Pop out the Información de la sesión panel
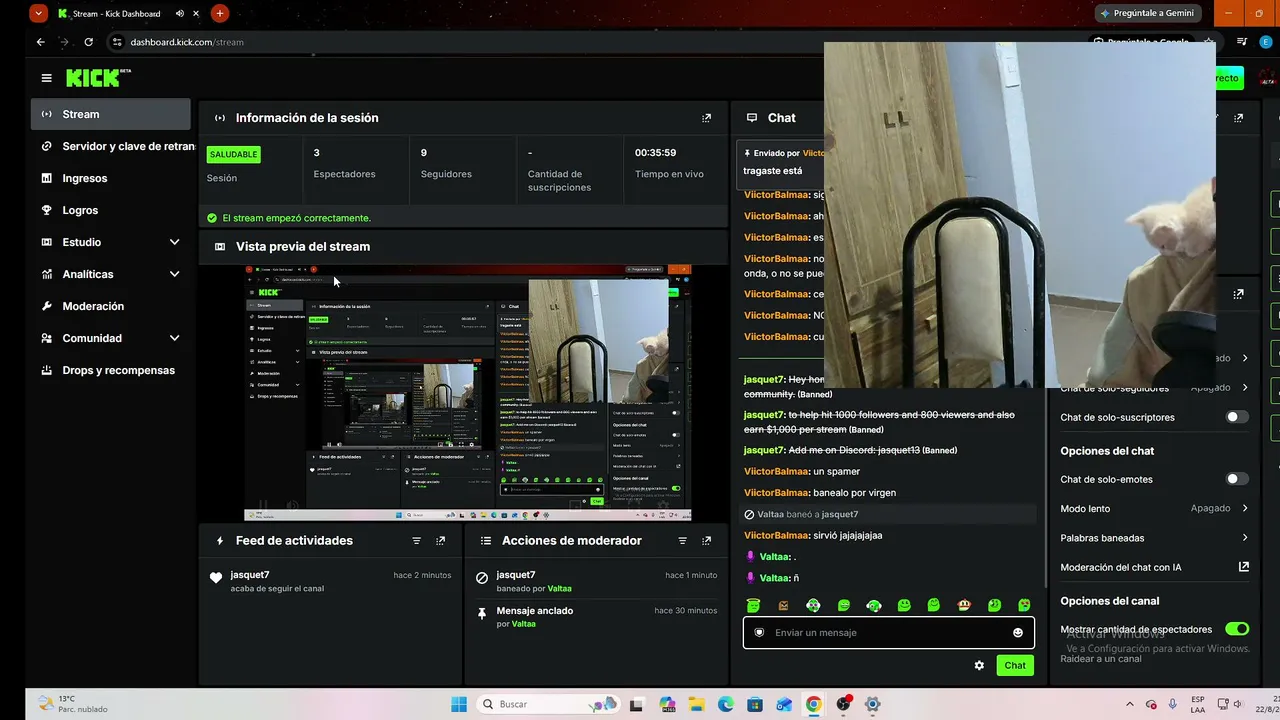Screen dimensions: 1280x720 [706, 118]
